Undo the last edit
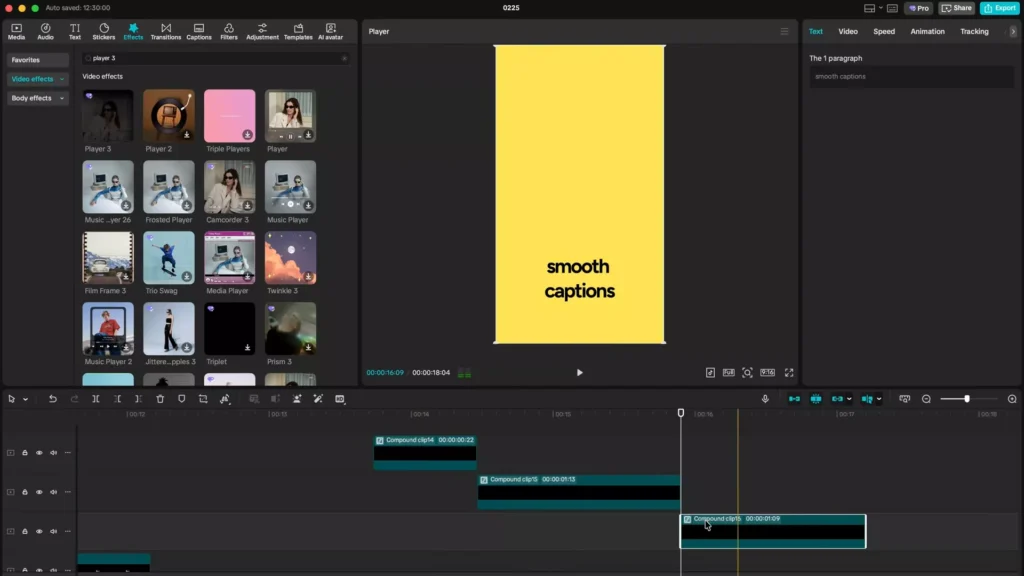 click(53, 399)
